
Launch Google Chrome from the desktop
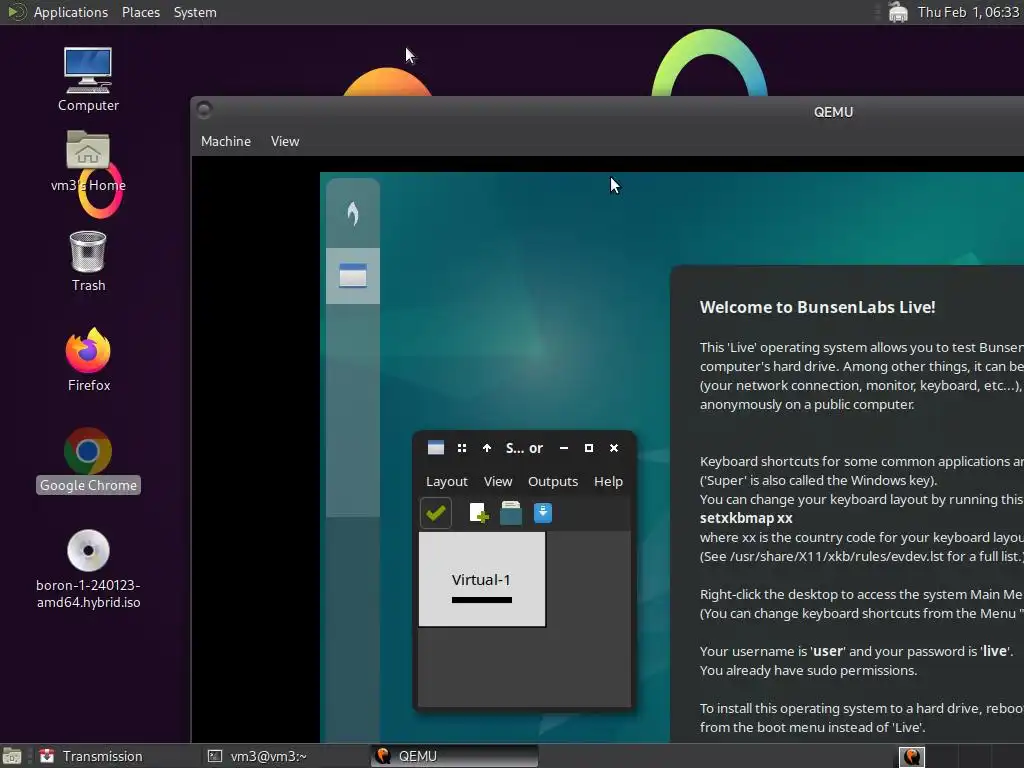(88, 460)
